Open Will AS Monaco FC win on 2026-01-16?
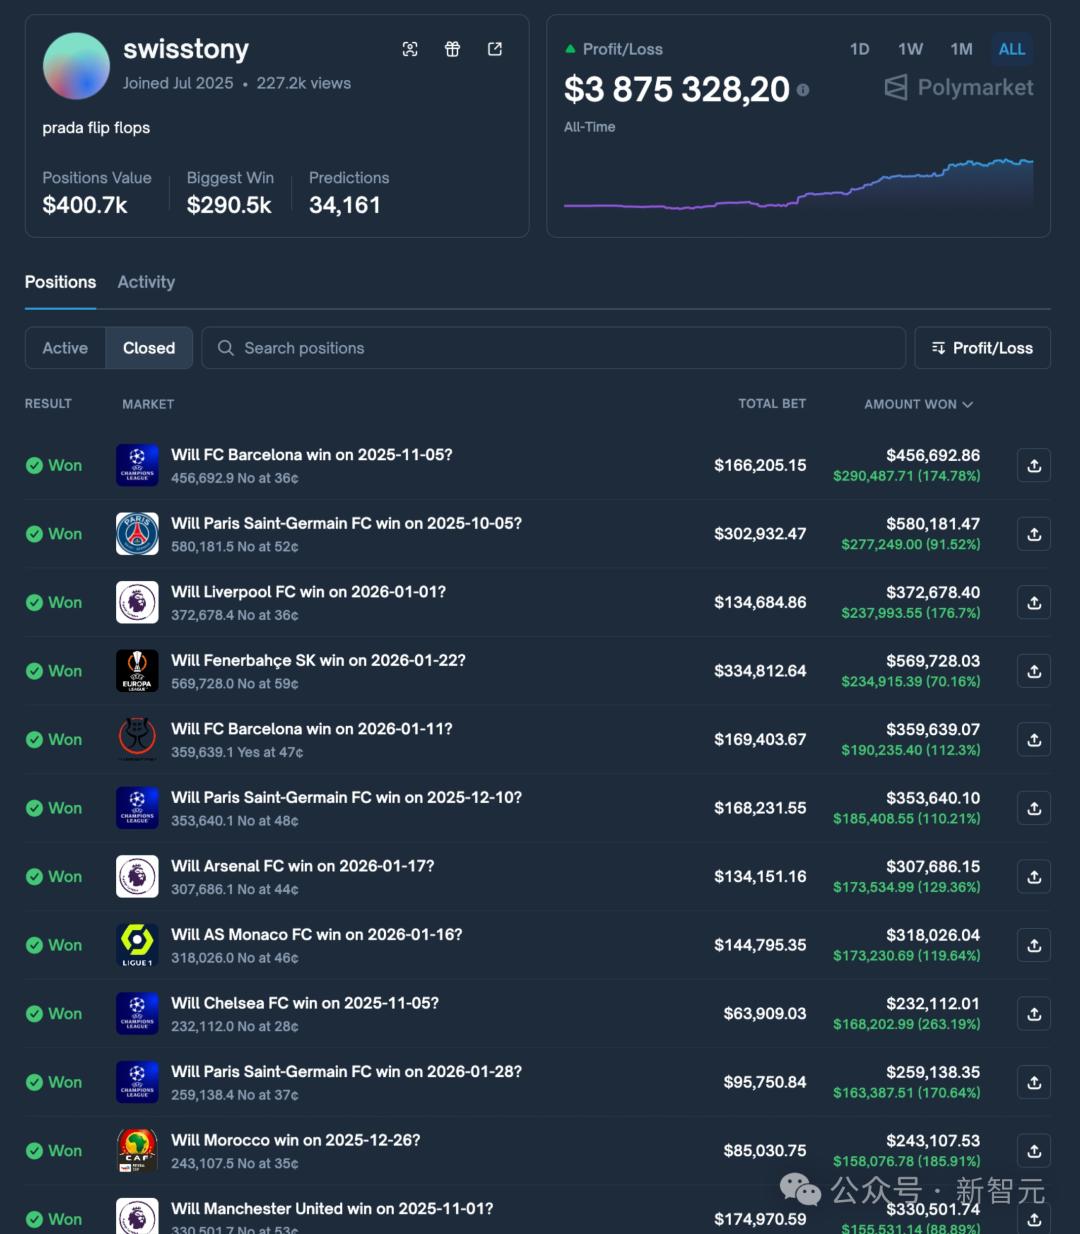The height and width of the screenshot is (1234, 1080). click(316, 935)
